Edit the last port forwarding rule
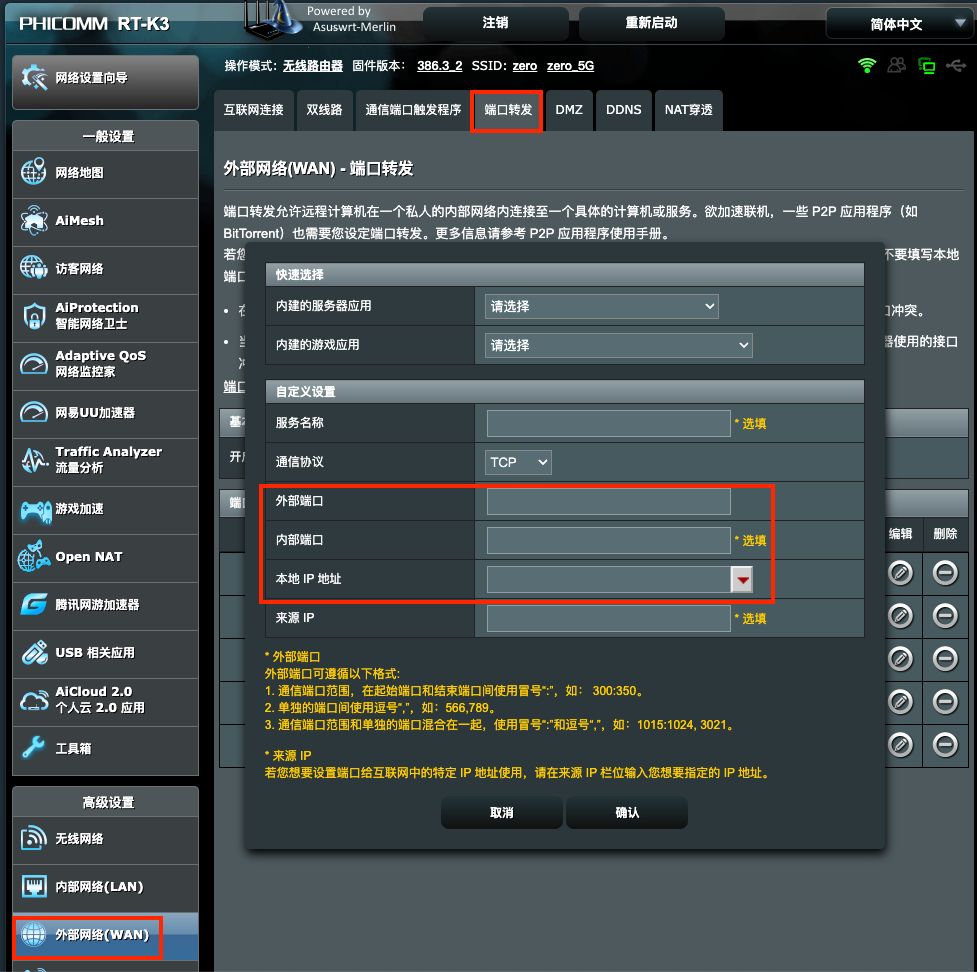This screenshot has height=972, width=977. click(x=900, y=745)
